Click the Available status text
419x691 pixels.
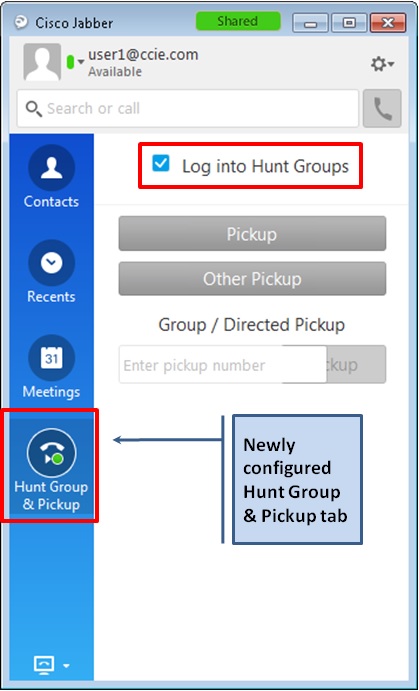(115, 72)
